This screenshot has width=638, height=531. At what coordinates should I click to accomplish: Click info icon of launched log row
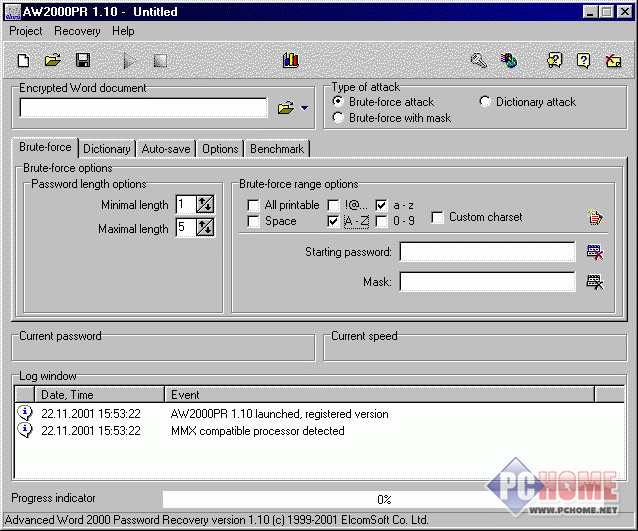25,413
